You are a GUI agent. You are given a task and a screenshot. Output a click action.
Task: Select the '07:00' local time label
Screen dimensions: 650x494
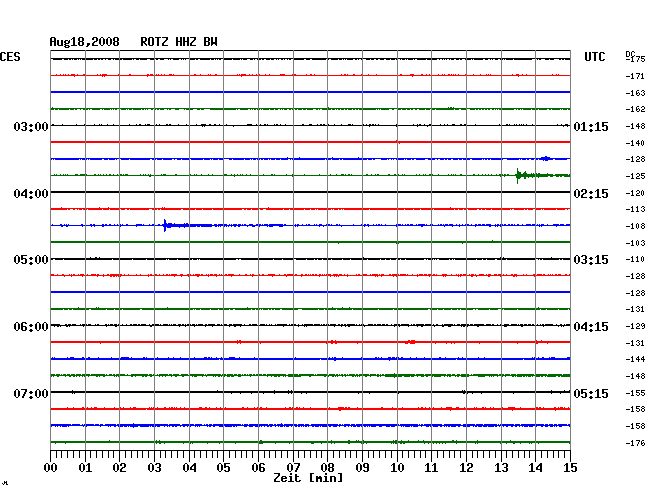click(x=31, y=393)
